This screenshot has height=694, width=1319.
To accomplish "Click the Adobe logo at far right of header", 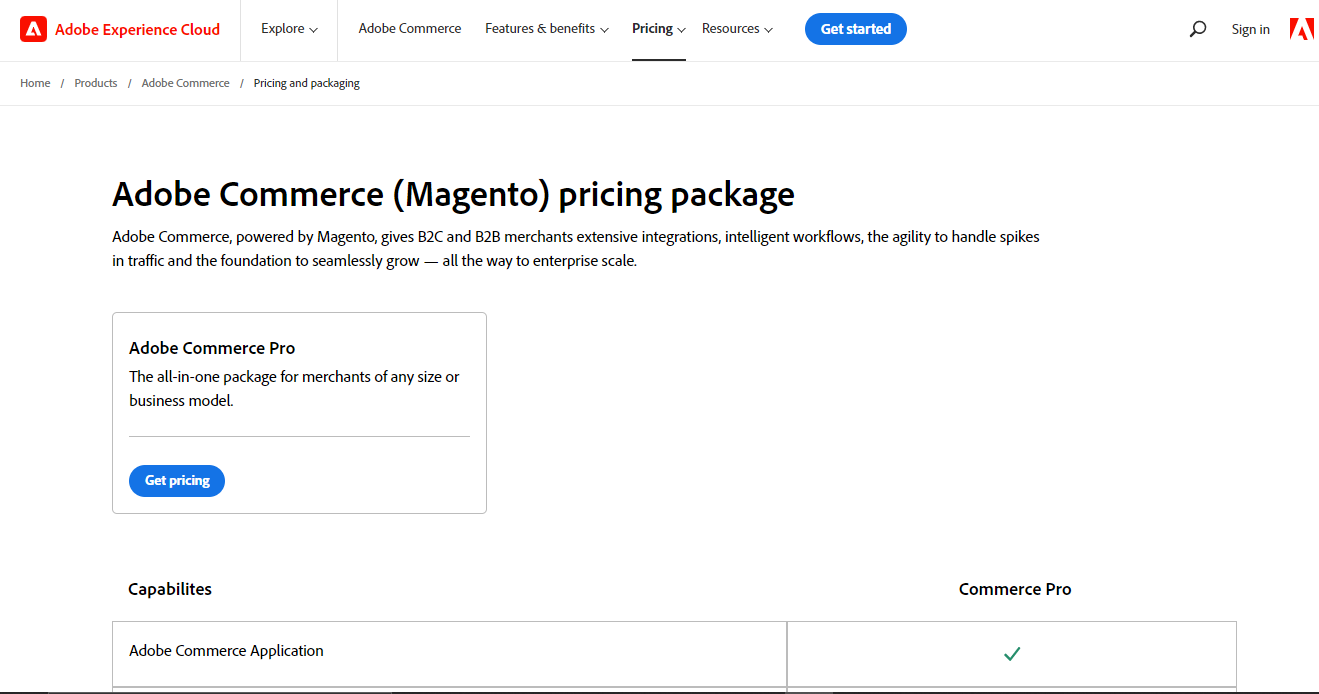I will pyautogui.click(x=1301, y=29).
